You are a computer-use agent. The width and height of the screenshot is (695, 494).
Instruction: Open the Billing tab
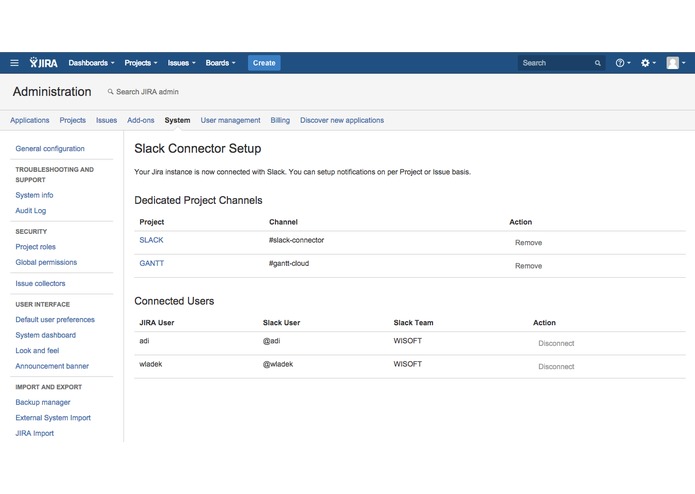point(280,120)
